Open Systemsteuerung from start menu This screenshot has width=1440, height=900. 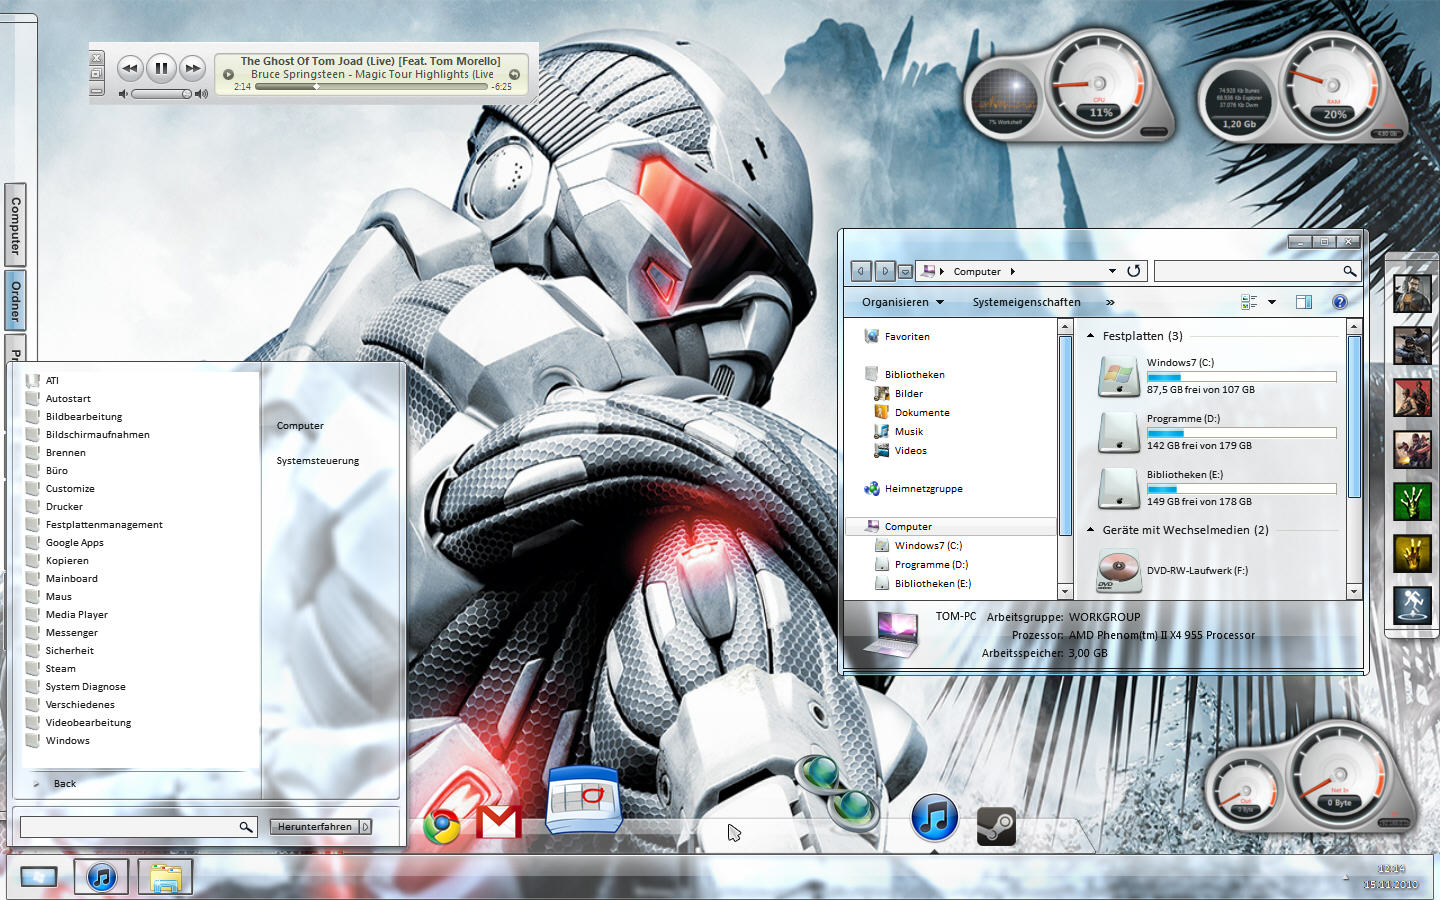[318, 461]
